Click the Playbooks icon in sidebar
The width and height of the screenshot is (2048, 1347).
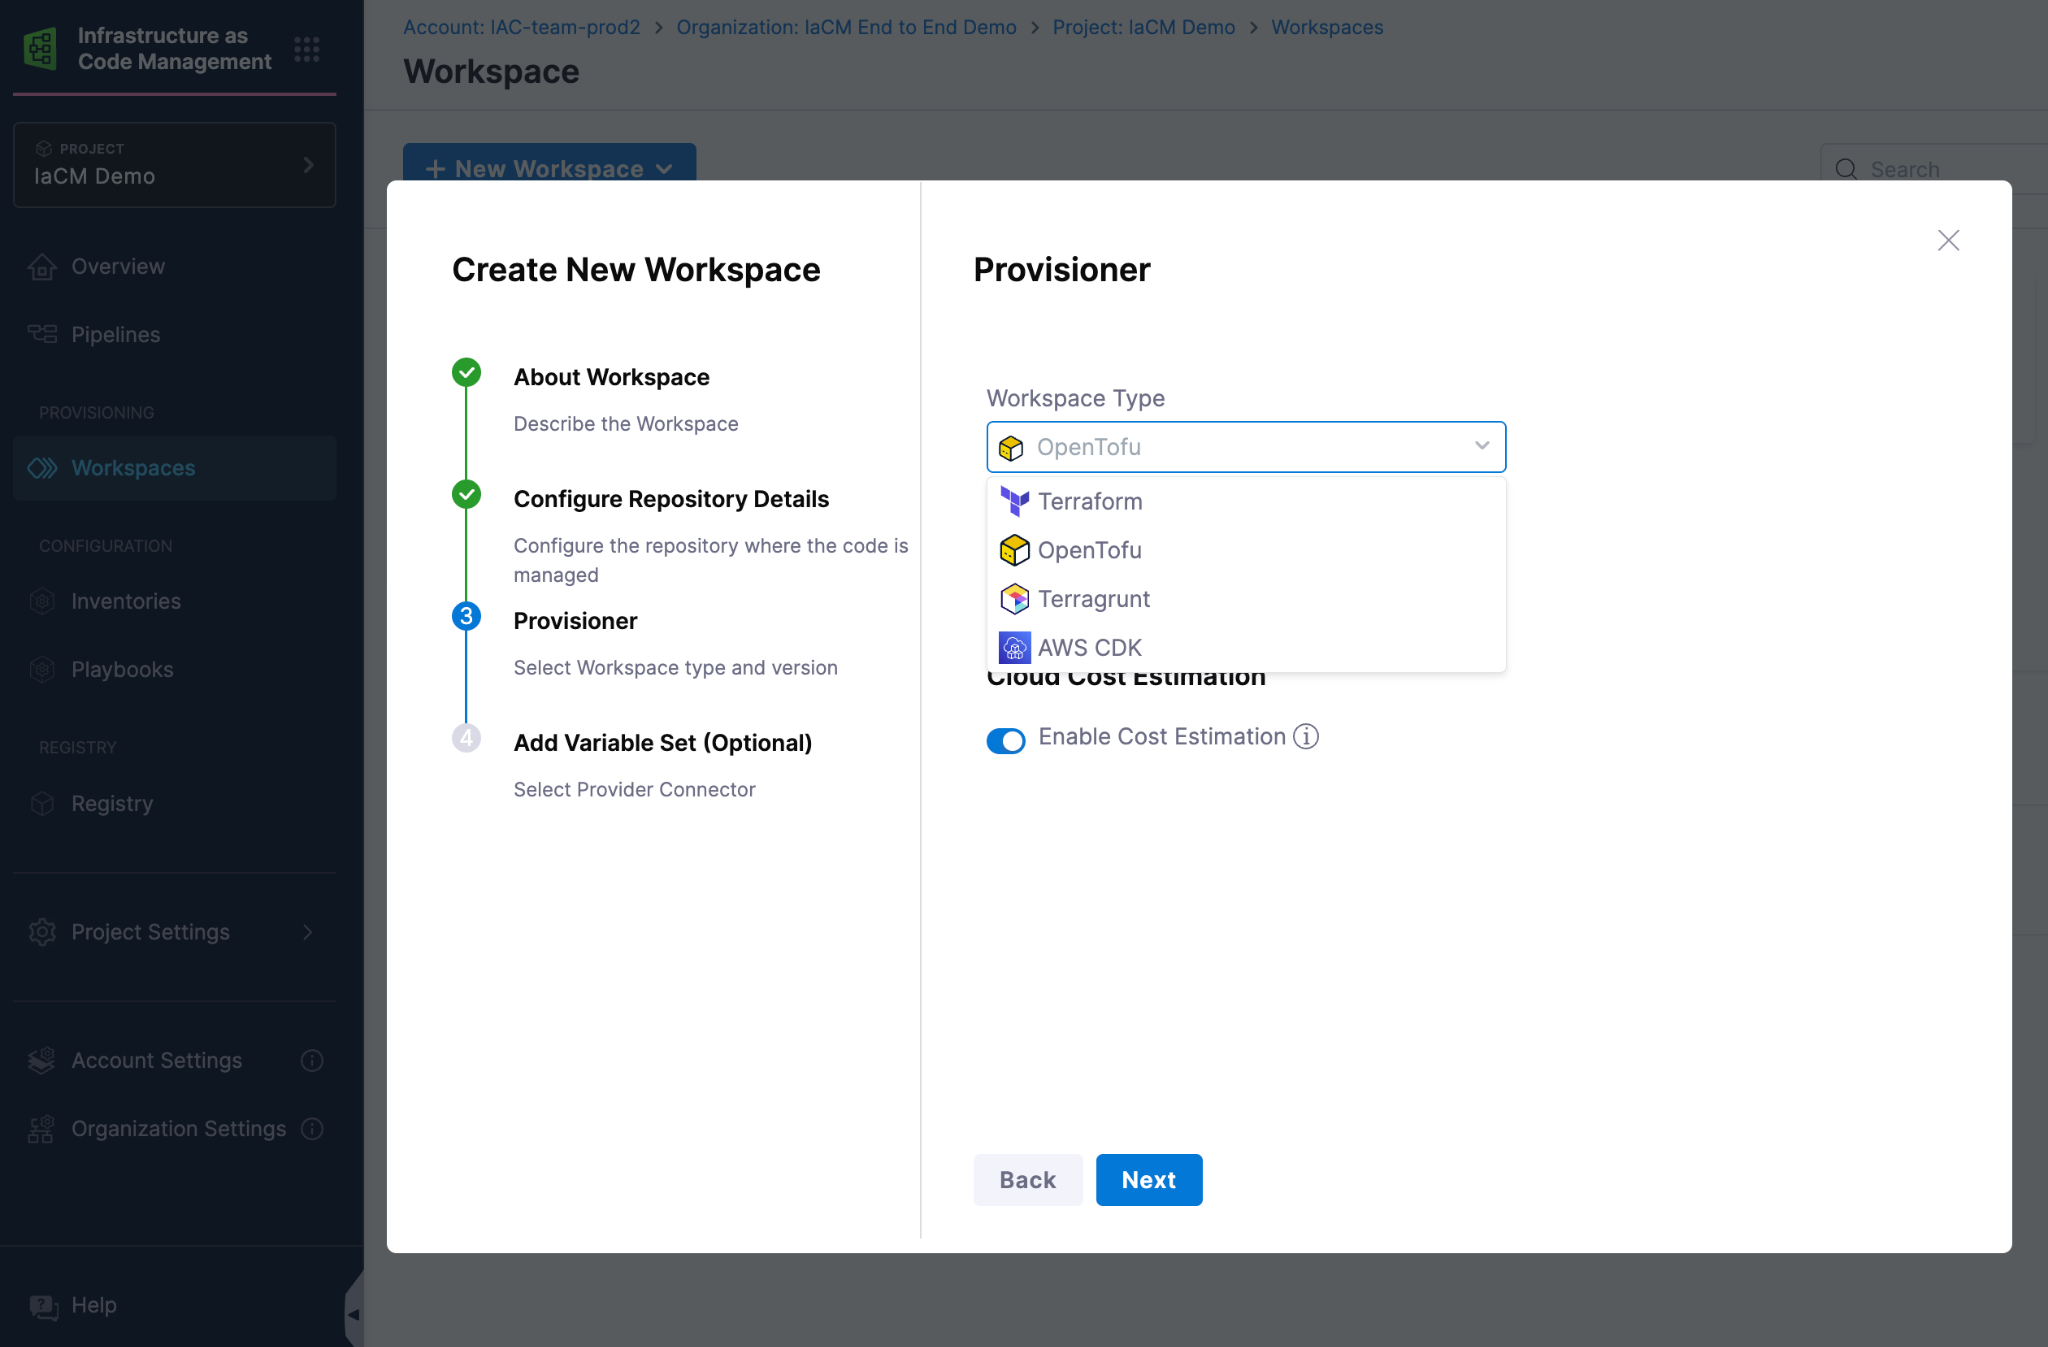(x=42, y=669)
